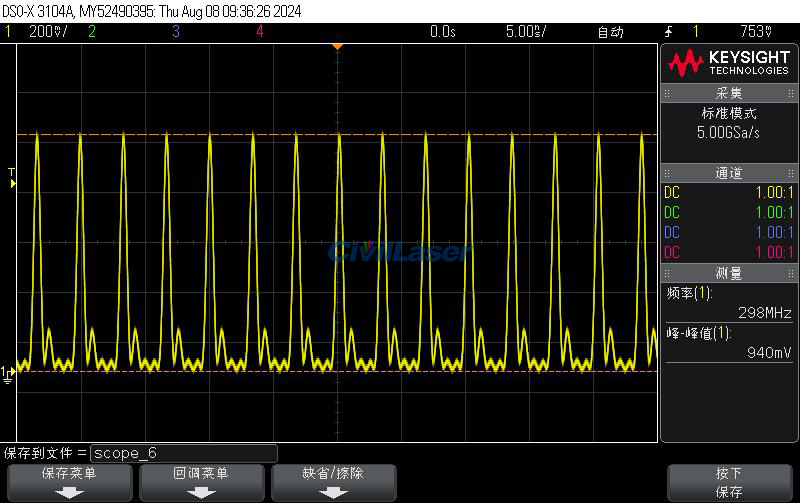Viewport: 800px width, 503px height.
Task: Open the 采集 panel header
Action: click(x=729, y=93)
